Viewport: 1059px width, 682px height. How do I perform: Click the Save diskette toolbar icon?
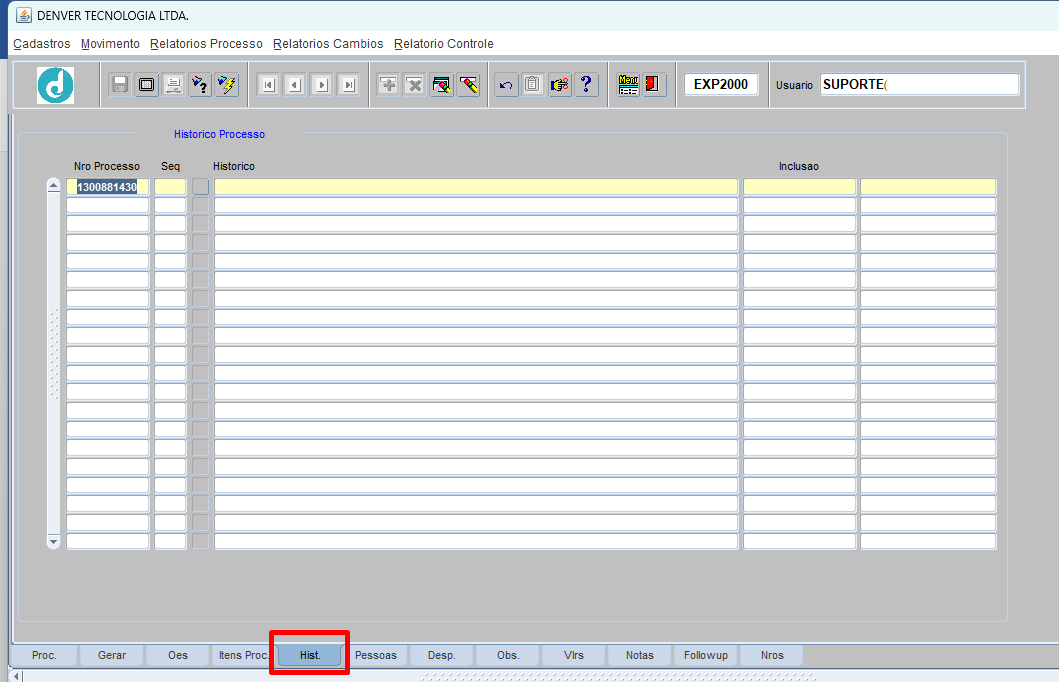[120, 85]
